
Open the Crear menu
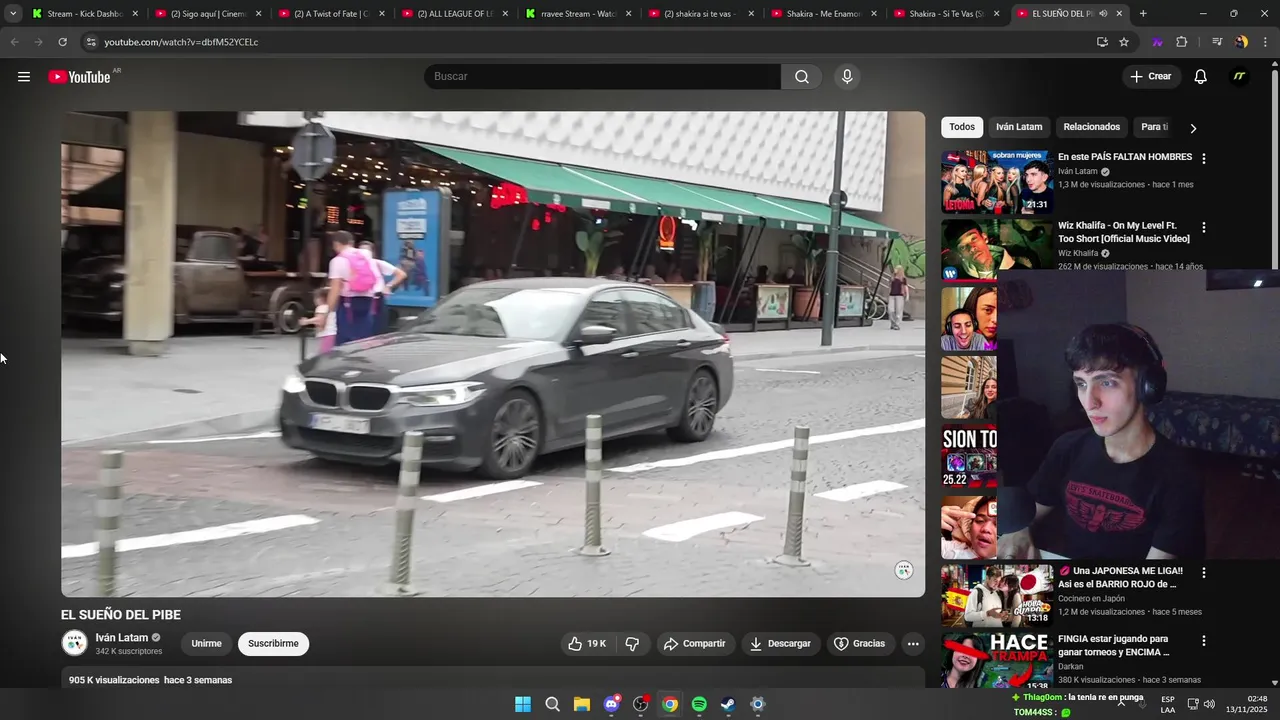(1151, 77)
